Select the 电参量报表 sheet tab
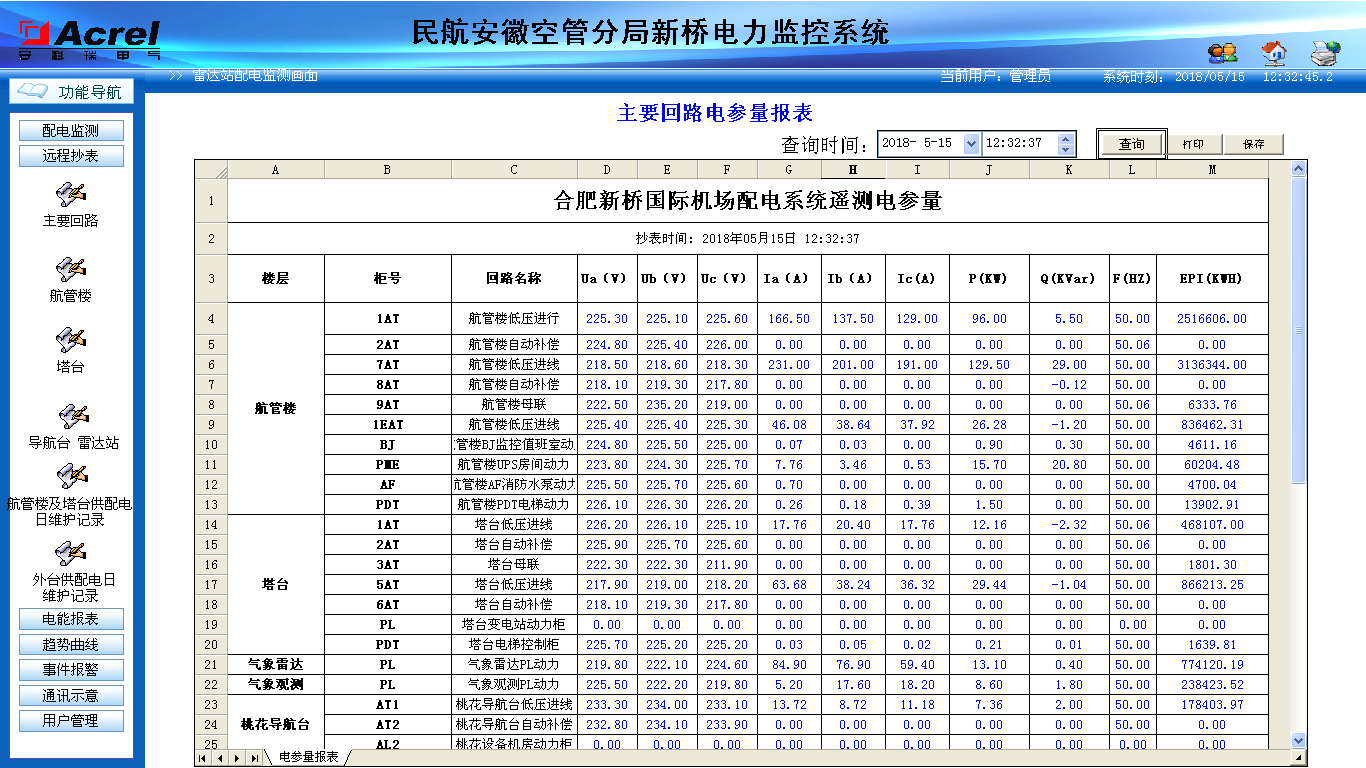Image resolution: width=1366 pixels, height=768 pixels. click(308, 757)
